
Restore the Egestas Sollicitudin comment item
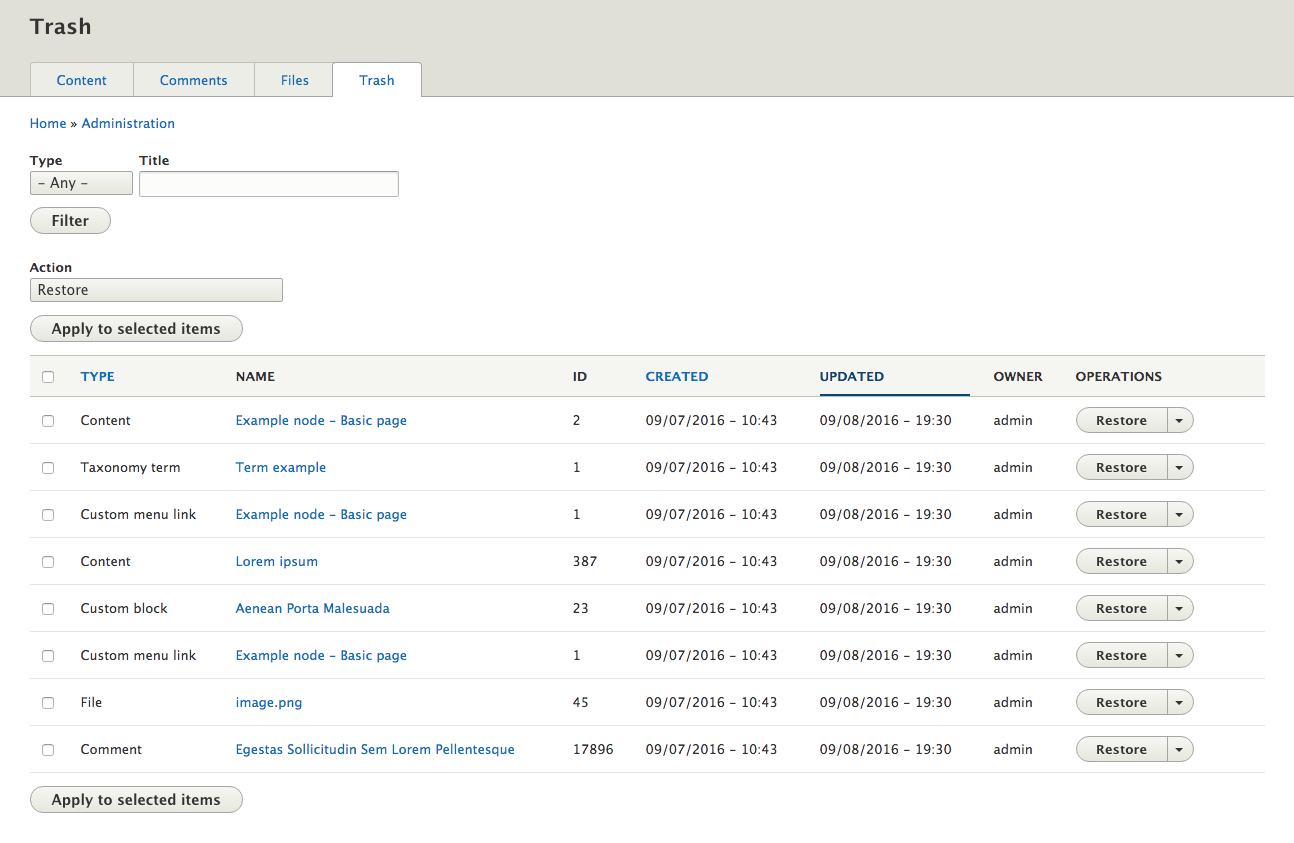tap(1121, 750)
